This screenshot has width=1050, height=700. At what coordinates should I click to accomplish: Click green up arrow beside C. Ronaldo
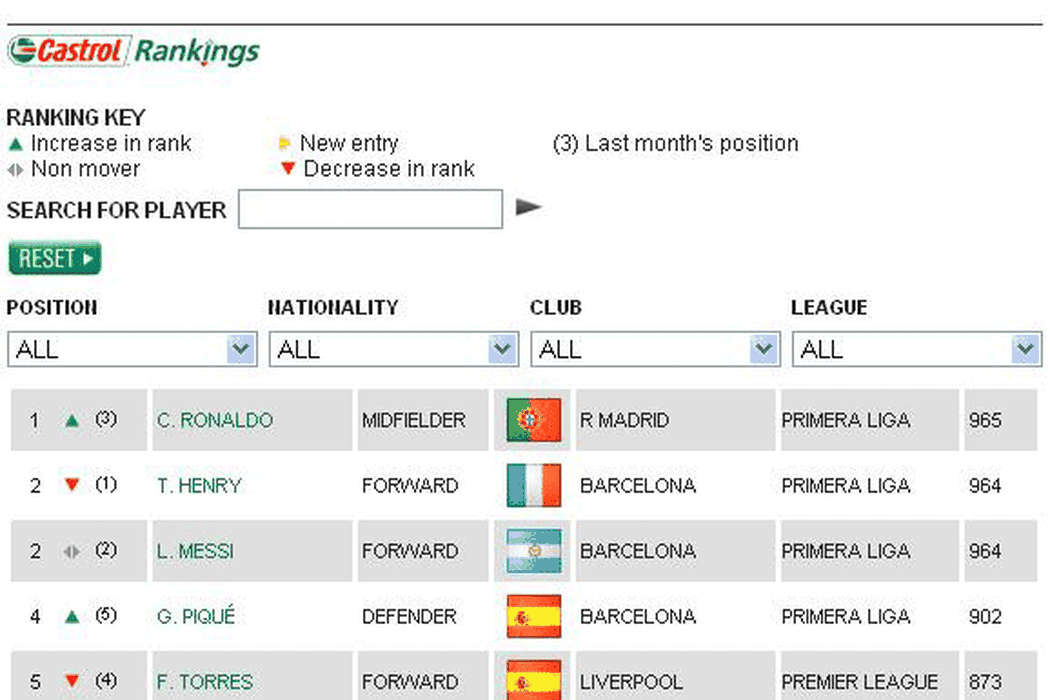[x=71, y=421]
